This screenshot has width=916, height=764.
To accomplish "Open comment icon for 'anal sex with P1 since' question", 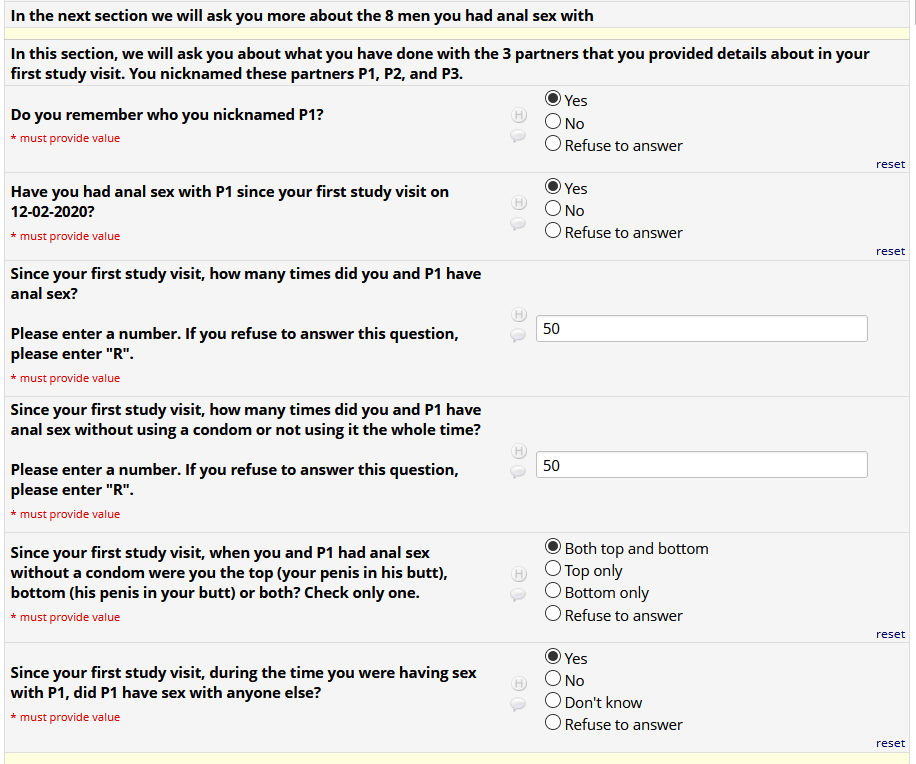I will point(519,223).
